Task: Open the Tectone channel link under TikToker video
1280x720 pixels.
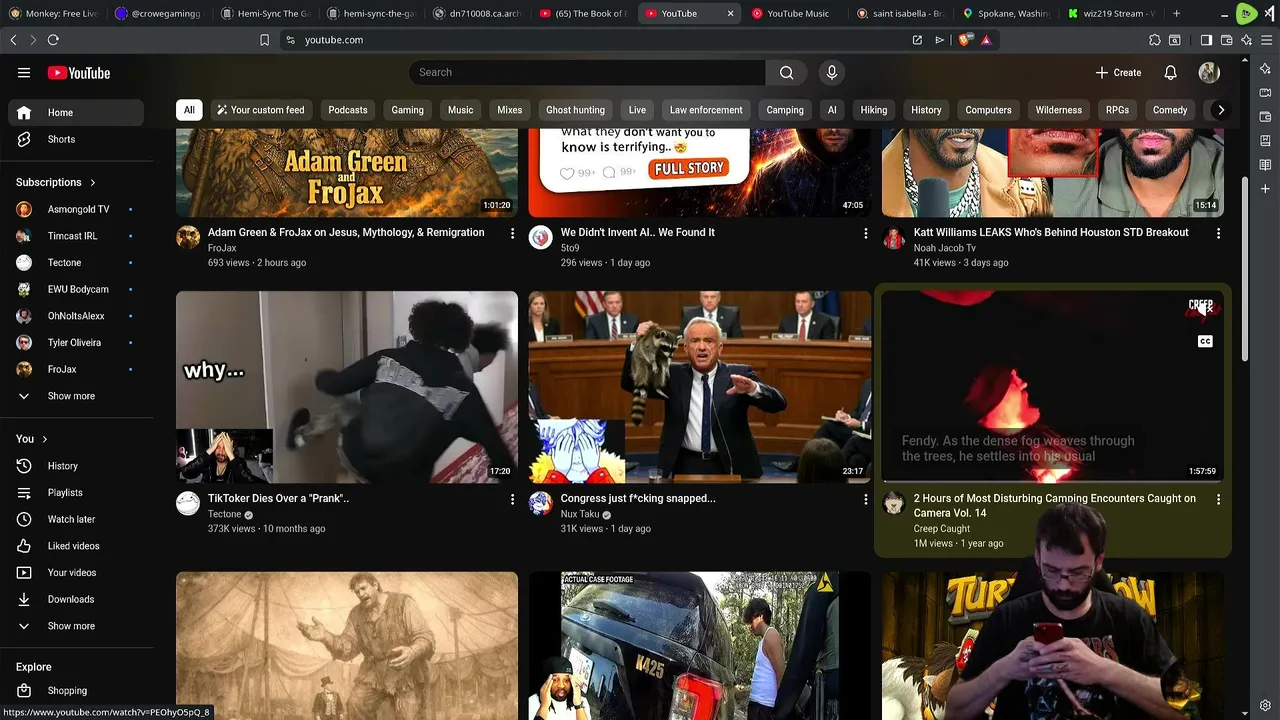Action: [x=224, y=515]
